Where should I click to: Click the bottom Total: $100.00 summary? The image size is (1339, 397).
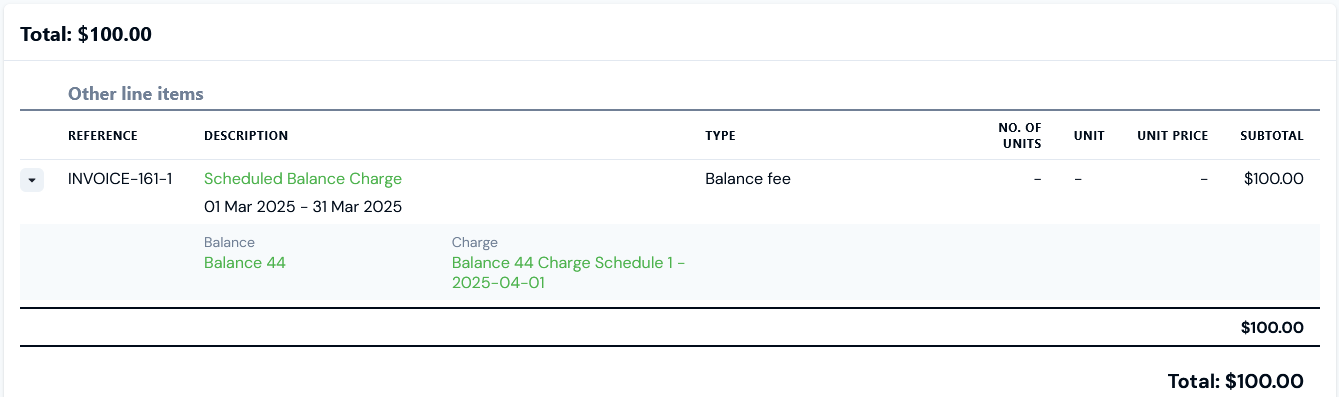(x=1236, y=381)
